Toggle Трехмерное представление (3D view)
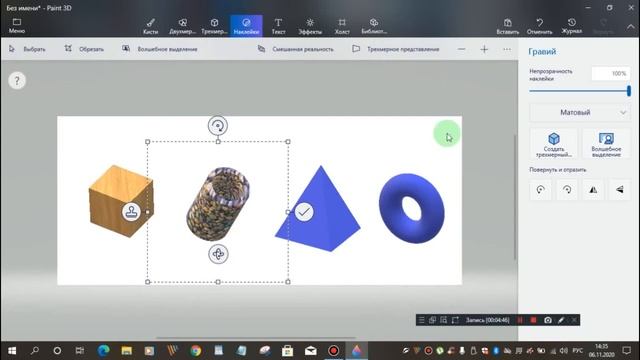 pos(396,49)
